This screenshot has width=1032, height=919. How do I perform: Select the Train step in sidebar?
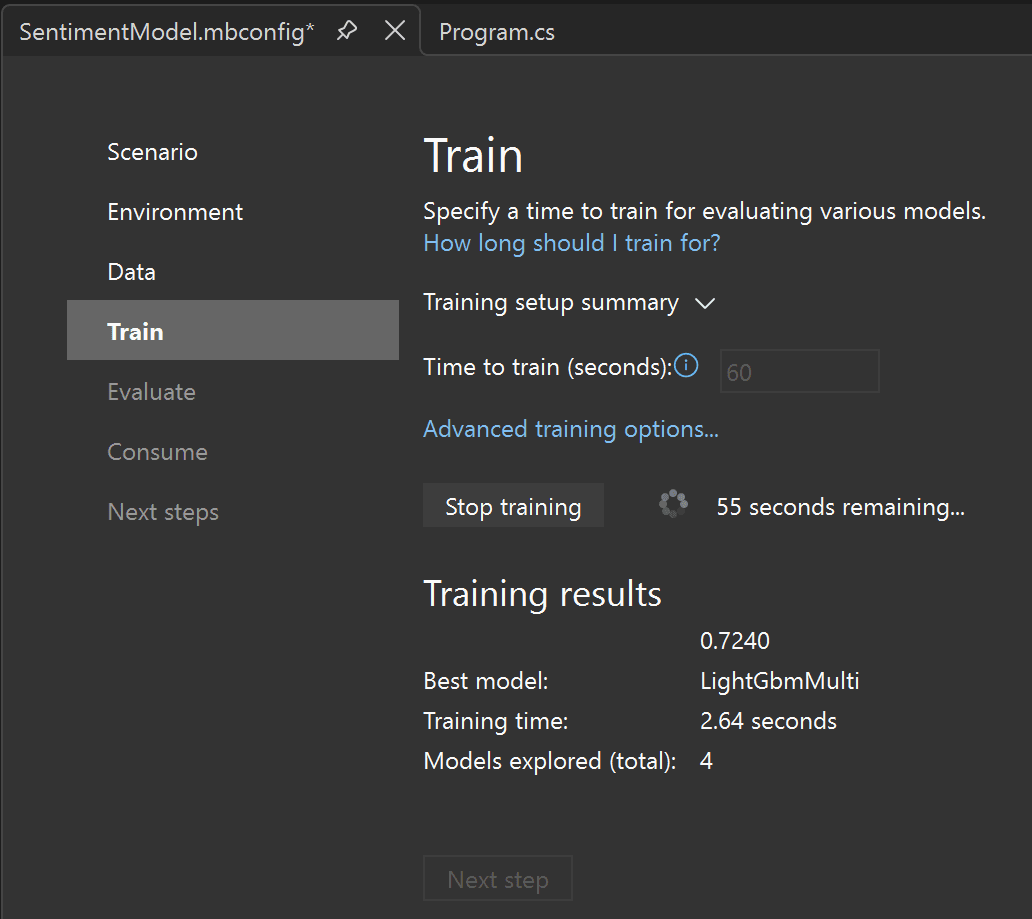tap(135, 331)
